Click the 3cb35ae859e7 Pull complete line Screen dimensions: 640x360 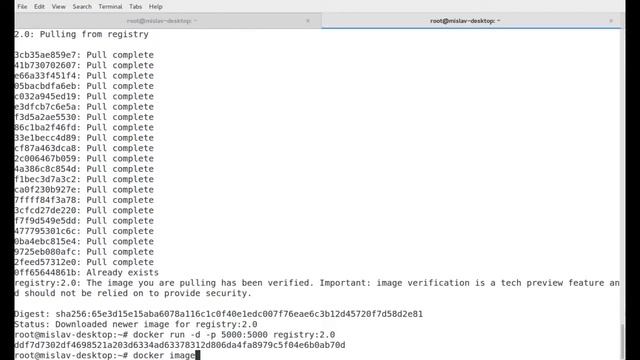click(x=84, y=55)
